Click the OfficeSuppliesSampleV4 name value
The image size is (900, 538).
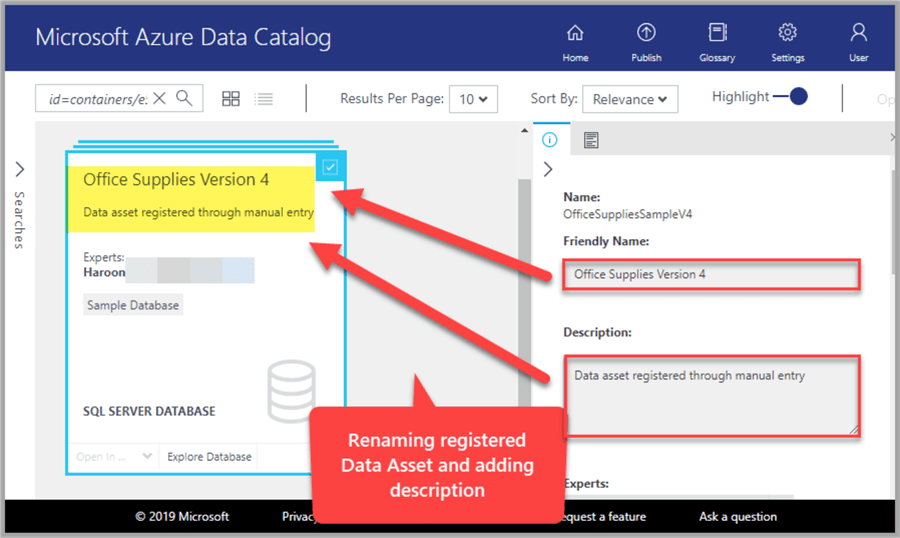pyautogui.click(x=627, y=214)
